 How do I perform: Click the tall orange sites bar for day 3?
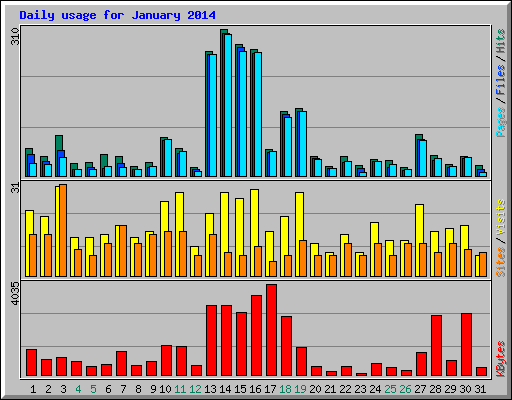click(63, 230)
